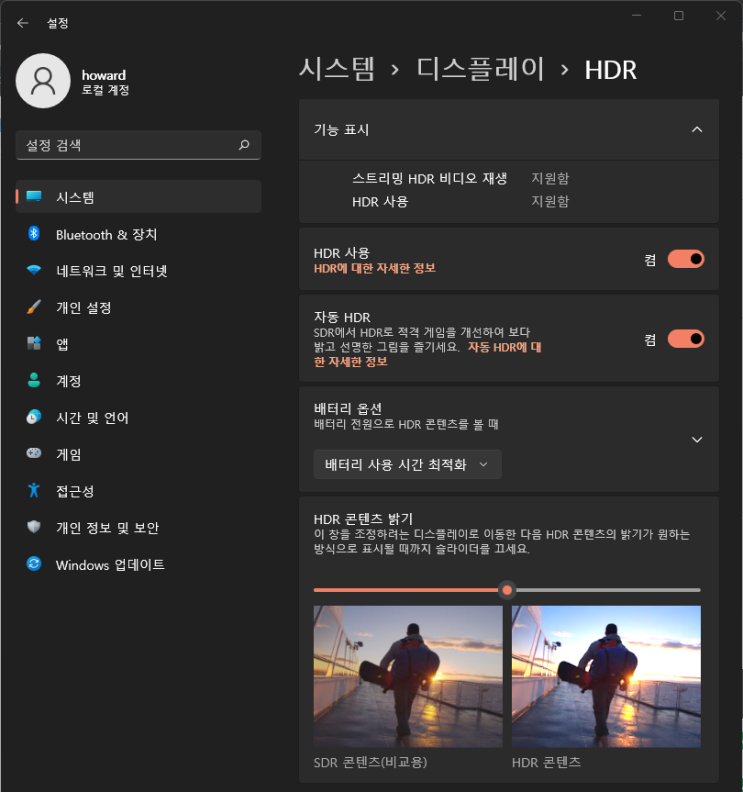
Task: Collapse the 기능 표시 section chevron
Action: [697, 130]
